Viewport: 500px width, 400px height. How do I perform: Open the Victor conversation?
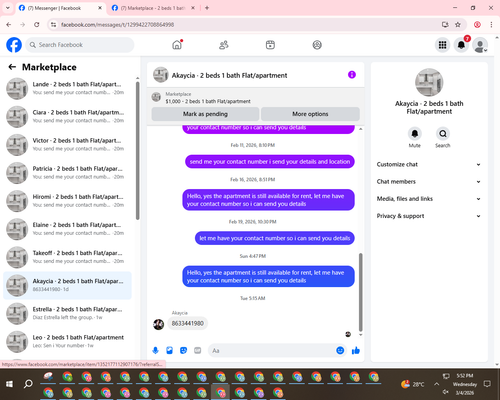[x=67, y=145]
